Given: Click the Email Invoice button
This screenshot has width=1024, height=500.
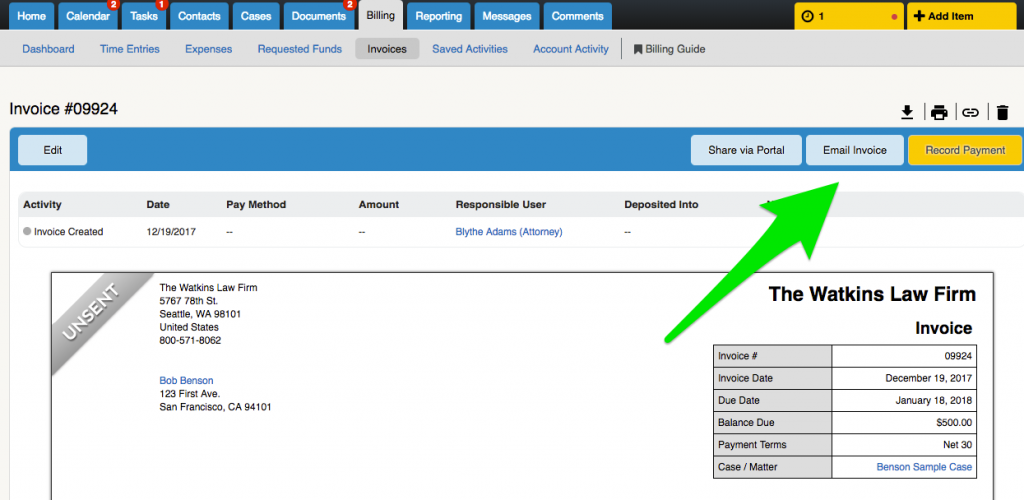Looking at the screenshot, I should coord(855,150).
